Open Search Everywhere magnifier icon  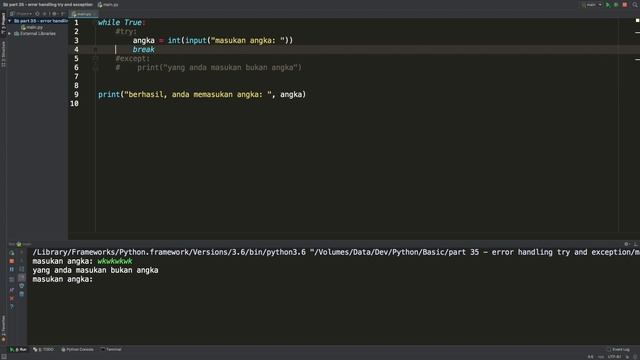(635, 5)
